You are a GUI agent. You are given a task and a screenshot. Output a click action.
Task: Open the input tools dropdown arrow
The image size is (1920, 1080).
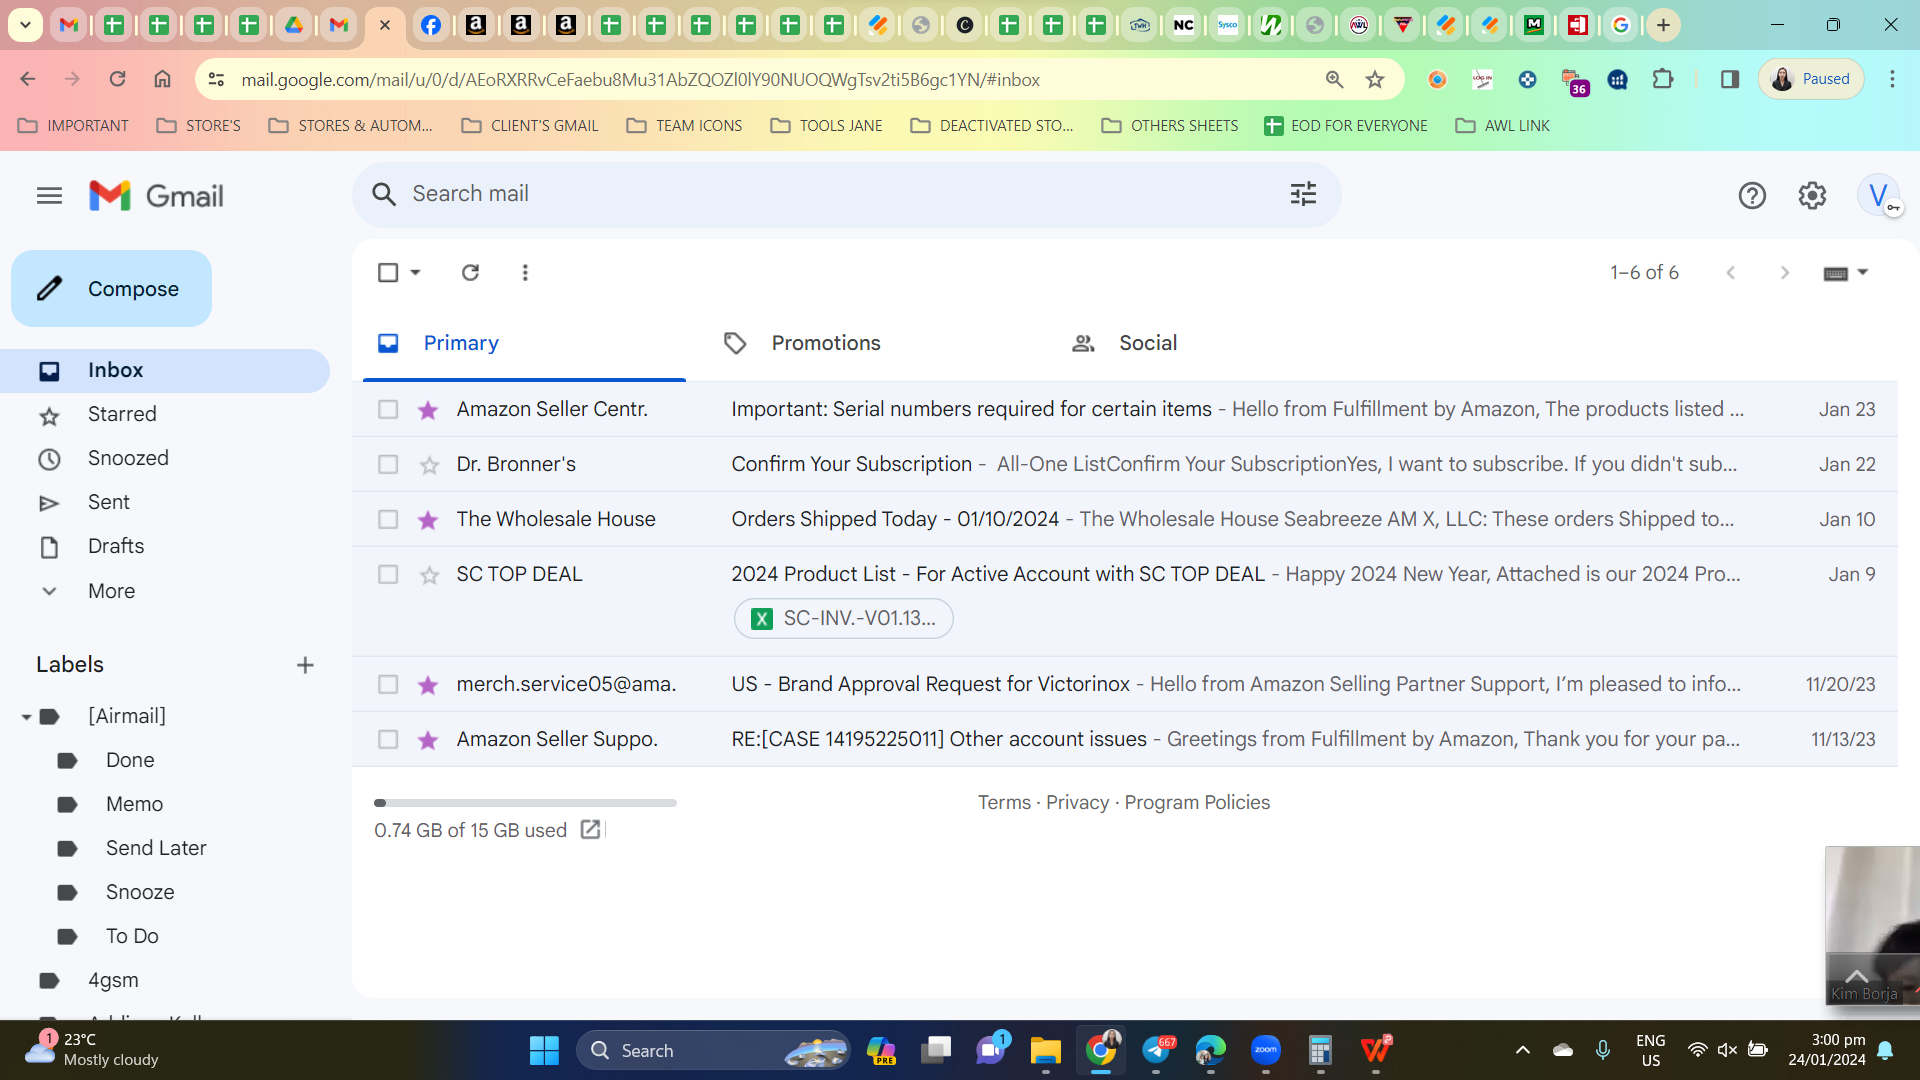point(1863,272)
